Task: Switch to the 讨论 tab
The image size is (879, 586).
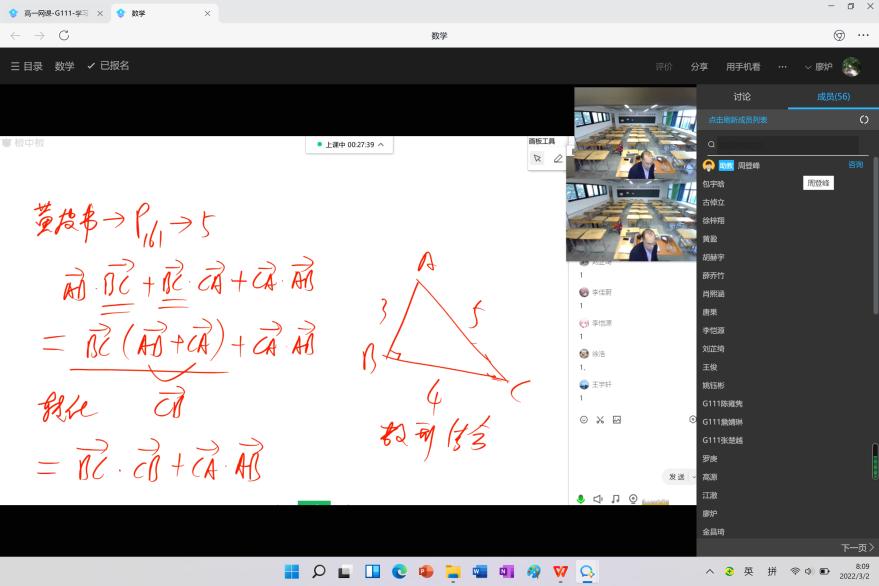Action: coord(742,96)
